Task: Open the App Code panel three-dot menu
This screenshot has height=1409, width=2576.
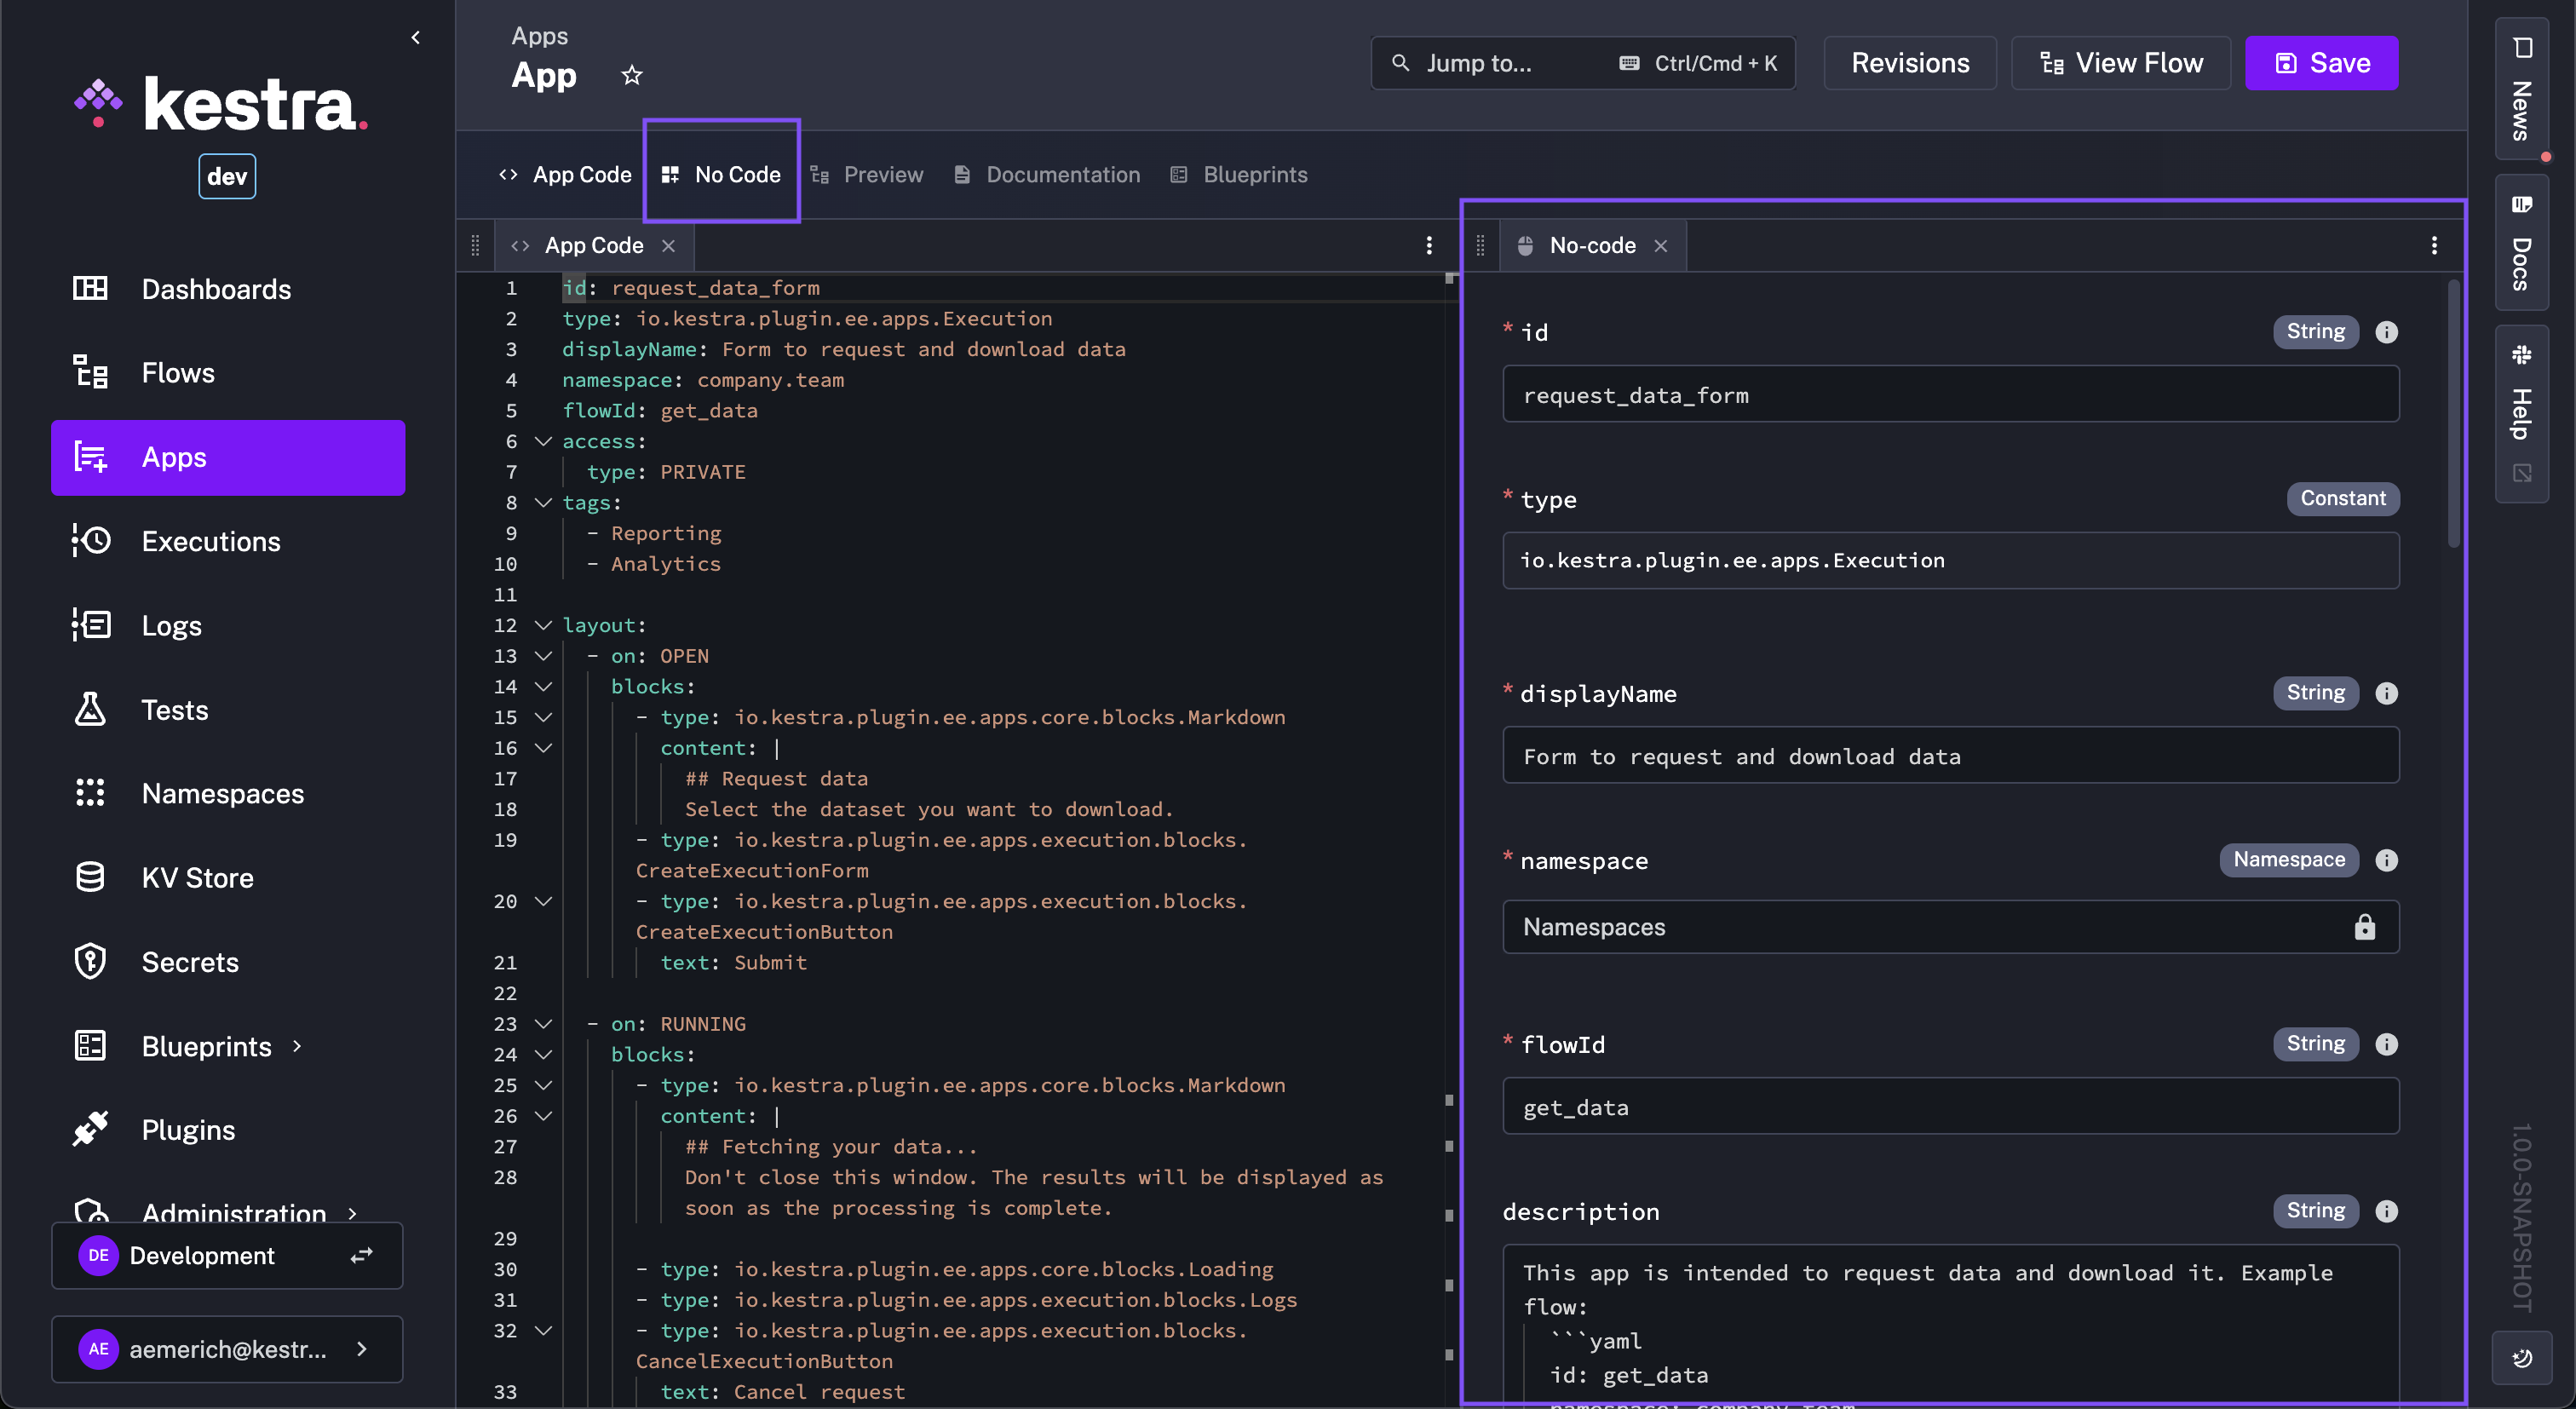Action: tap(1429, 246)
